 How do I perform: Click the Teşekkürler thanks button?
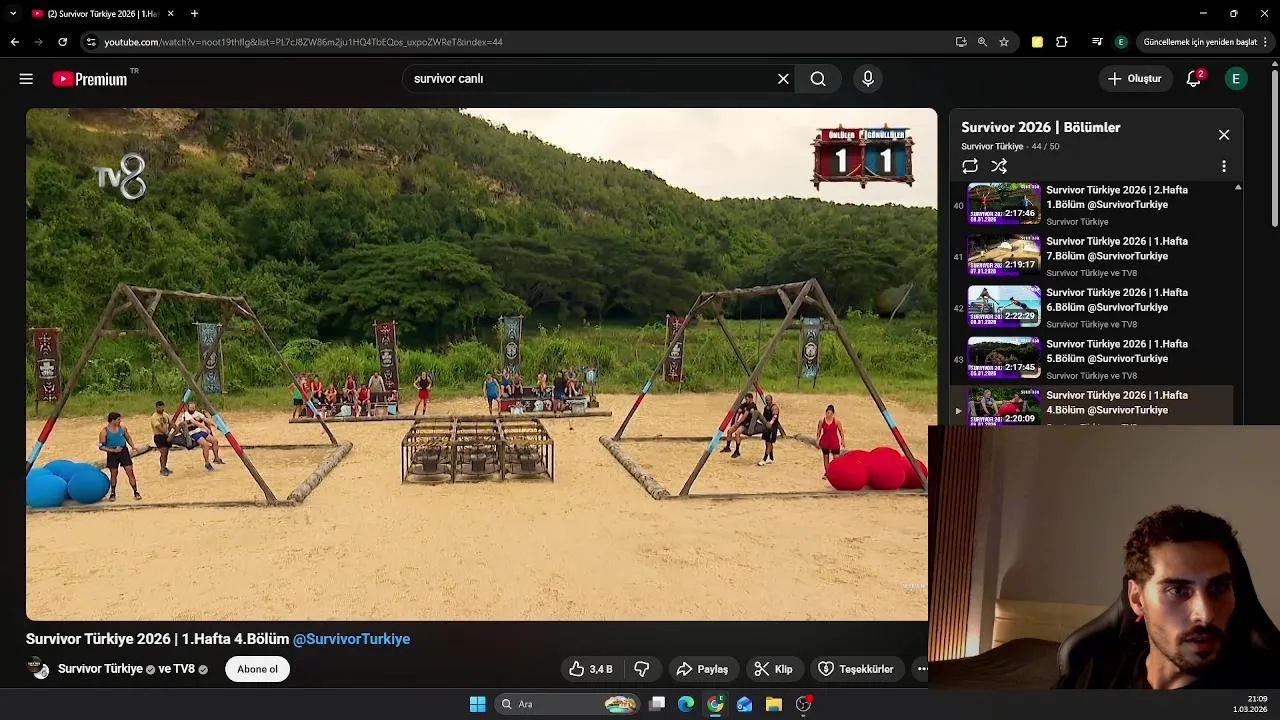(856, 669)
